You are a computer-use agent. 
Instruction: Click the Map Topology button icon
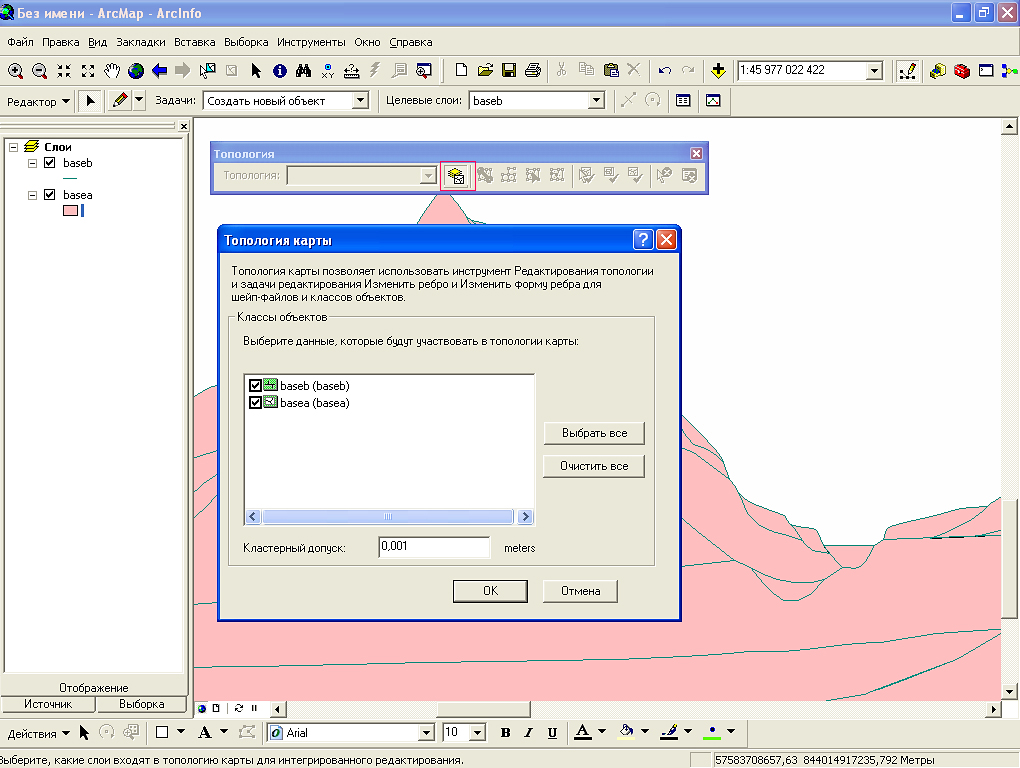point(457,176)
